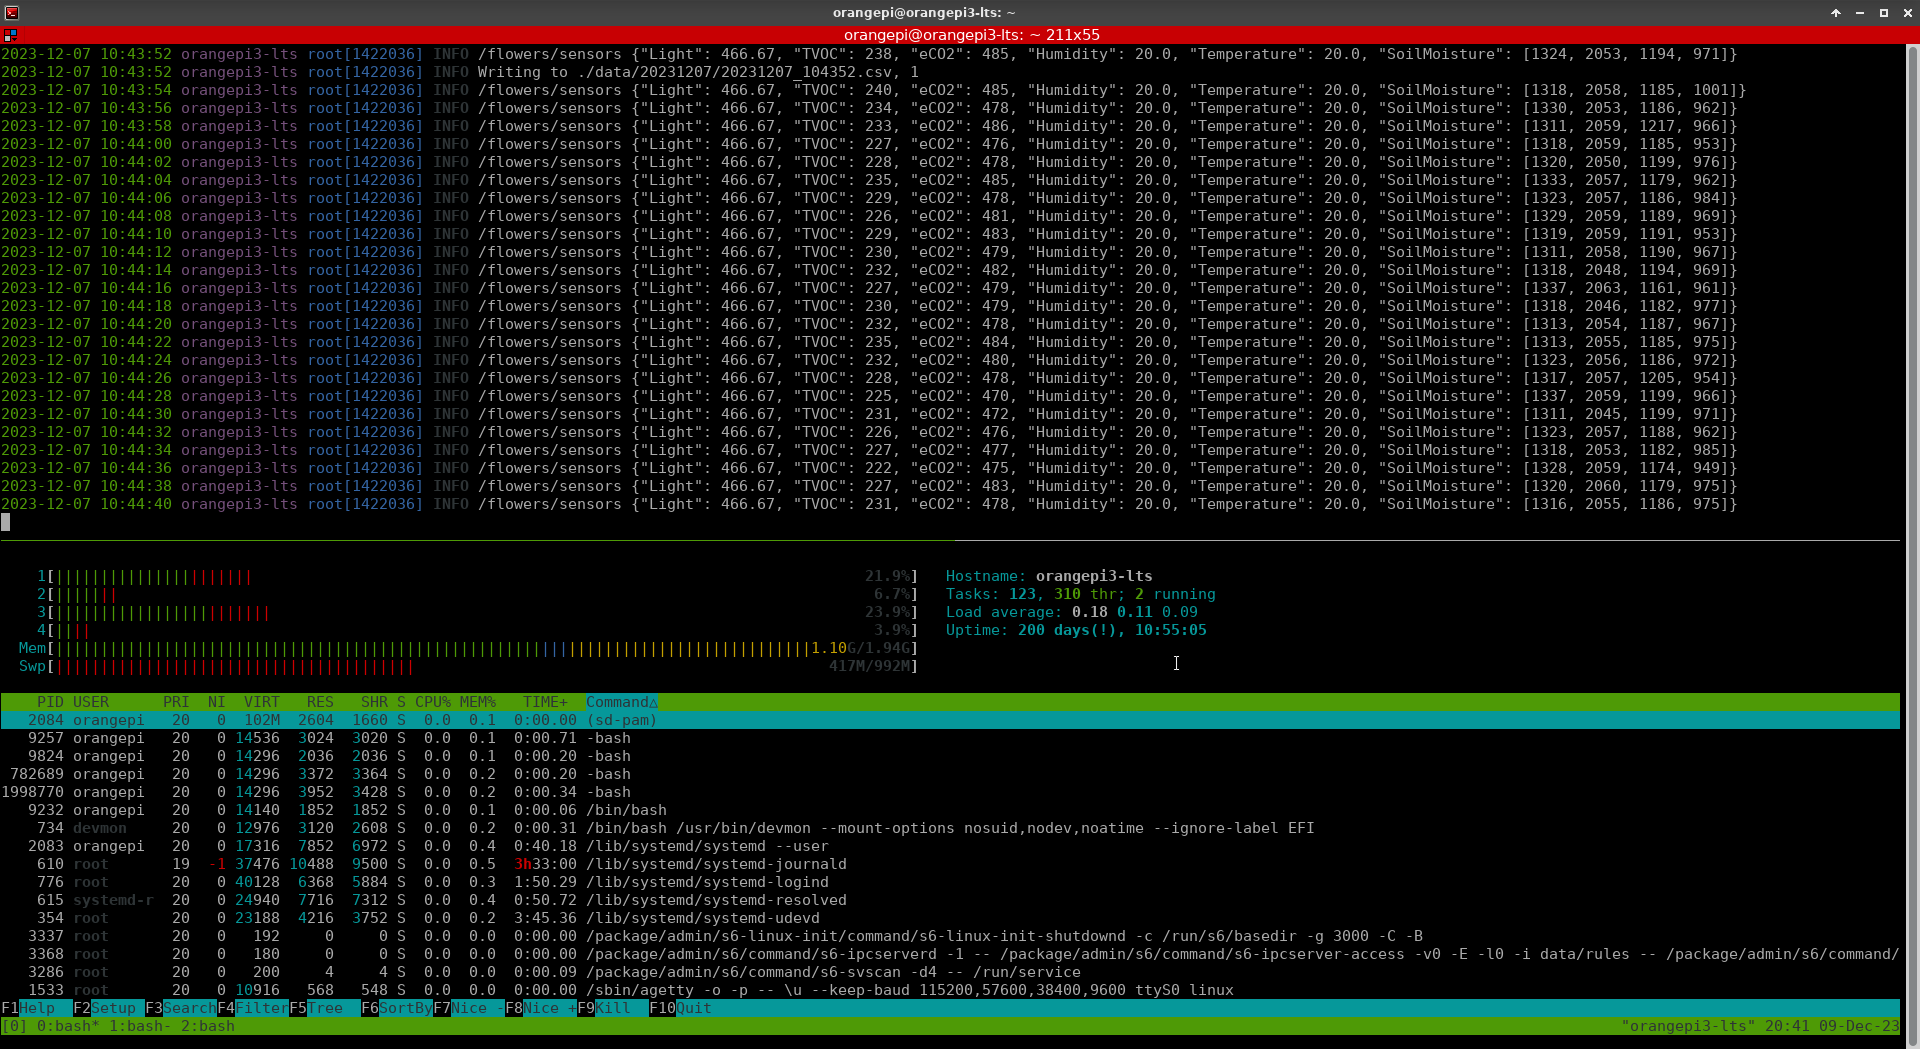
Task: Sort by SHR column header
Action: pos(374,702)
